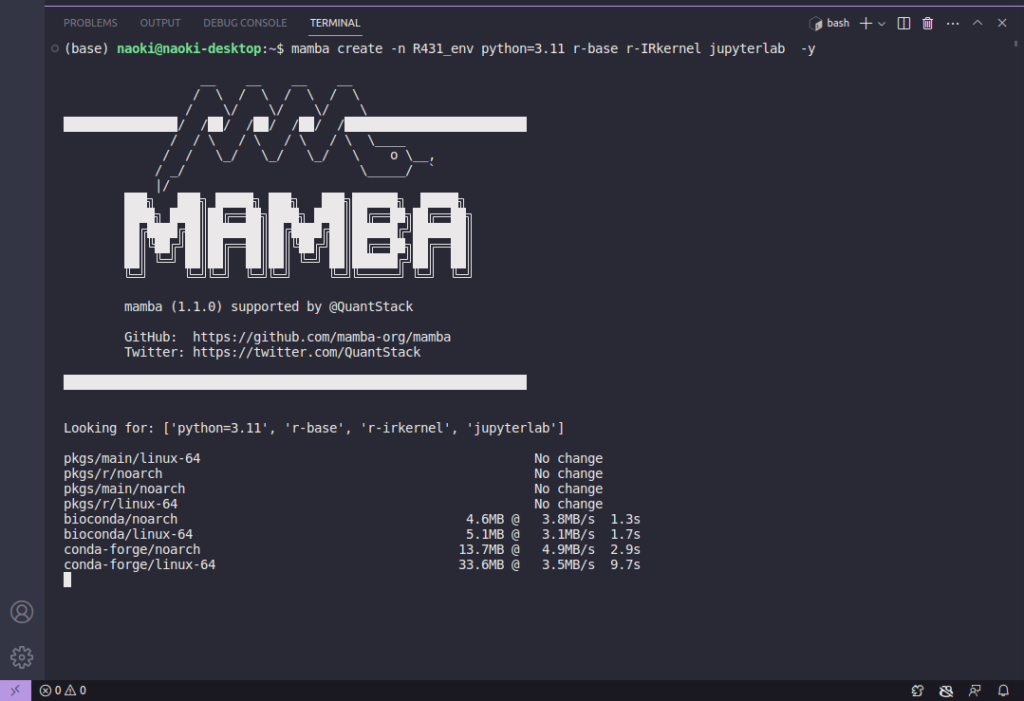This screenshot has width=1024, height=701.
Task: Open the QuantStack Twitter URL
Action: pyautogui.click(x=307, y=352)
